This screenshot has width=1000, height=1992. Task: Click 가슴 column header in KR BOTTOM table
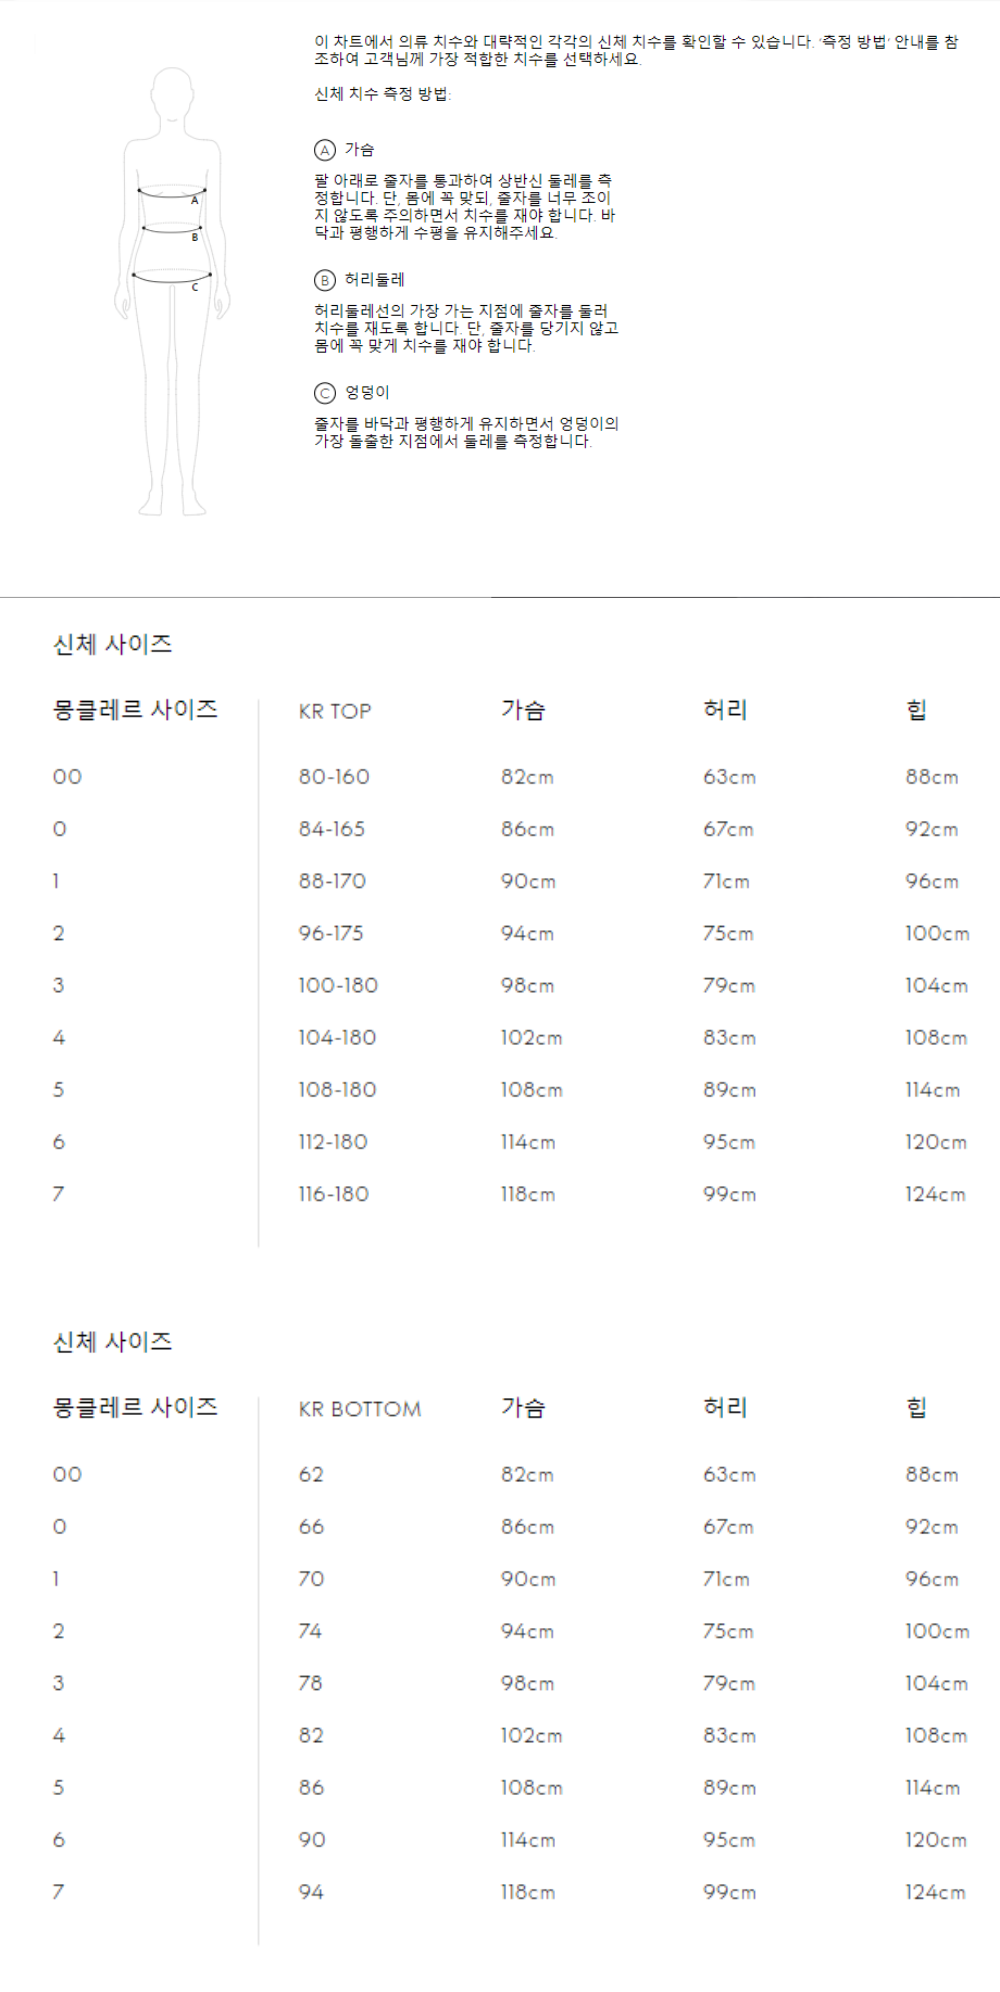523,1408
